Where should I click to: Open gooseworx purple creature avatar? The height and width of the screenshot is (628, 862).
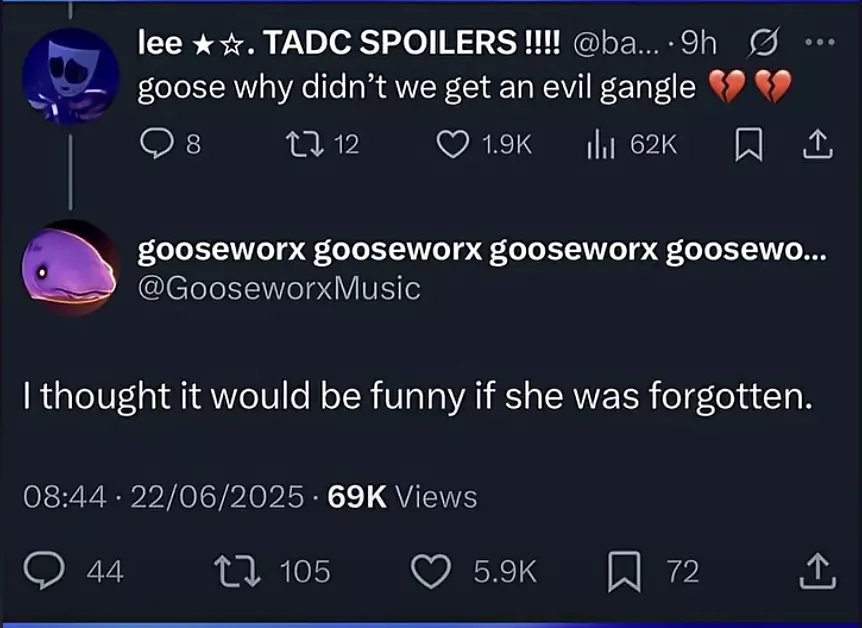[70, 268]
